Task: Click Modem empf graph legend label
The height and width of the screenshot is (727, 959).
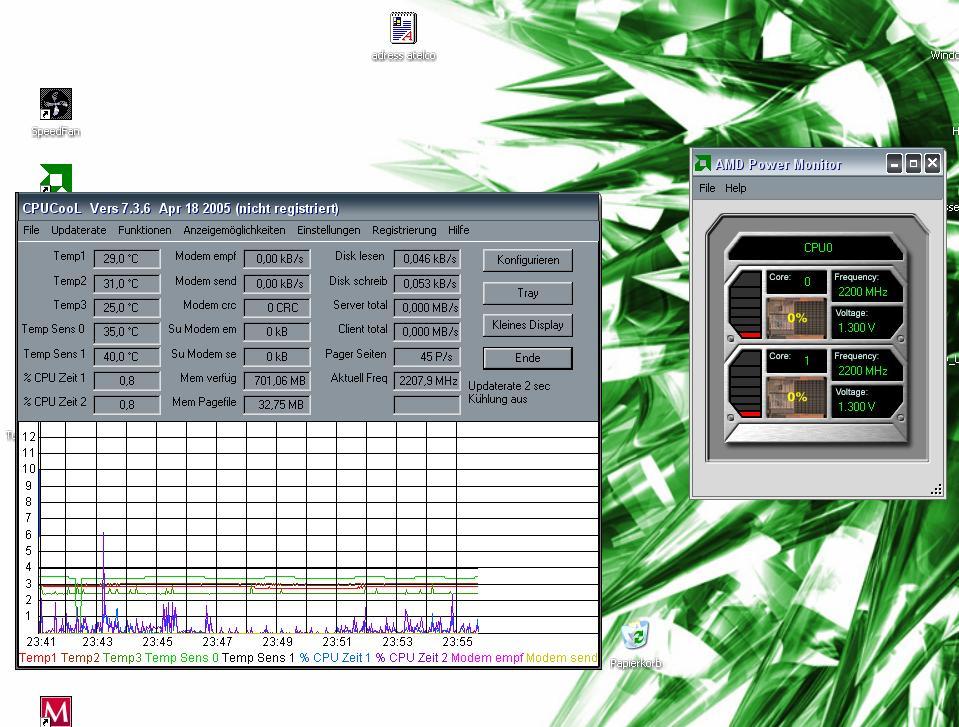Action: tap(487, 658)
